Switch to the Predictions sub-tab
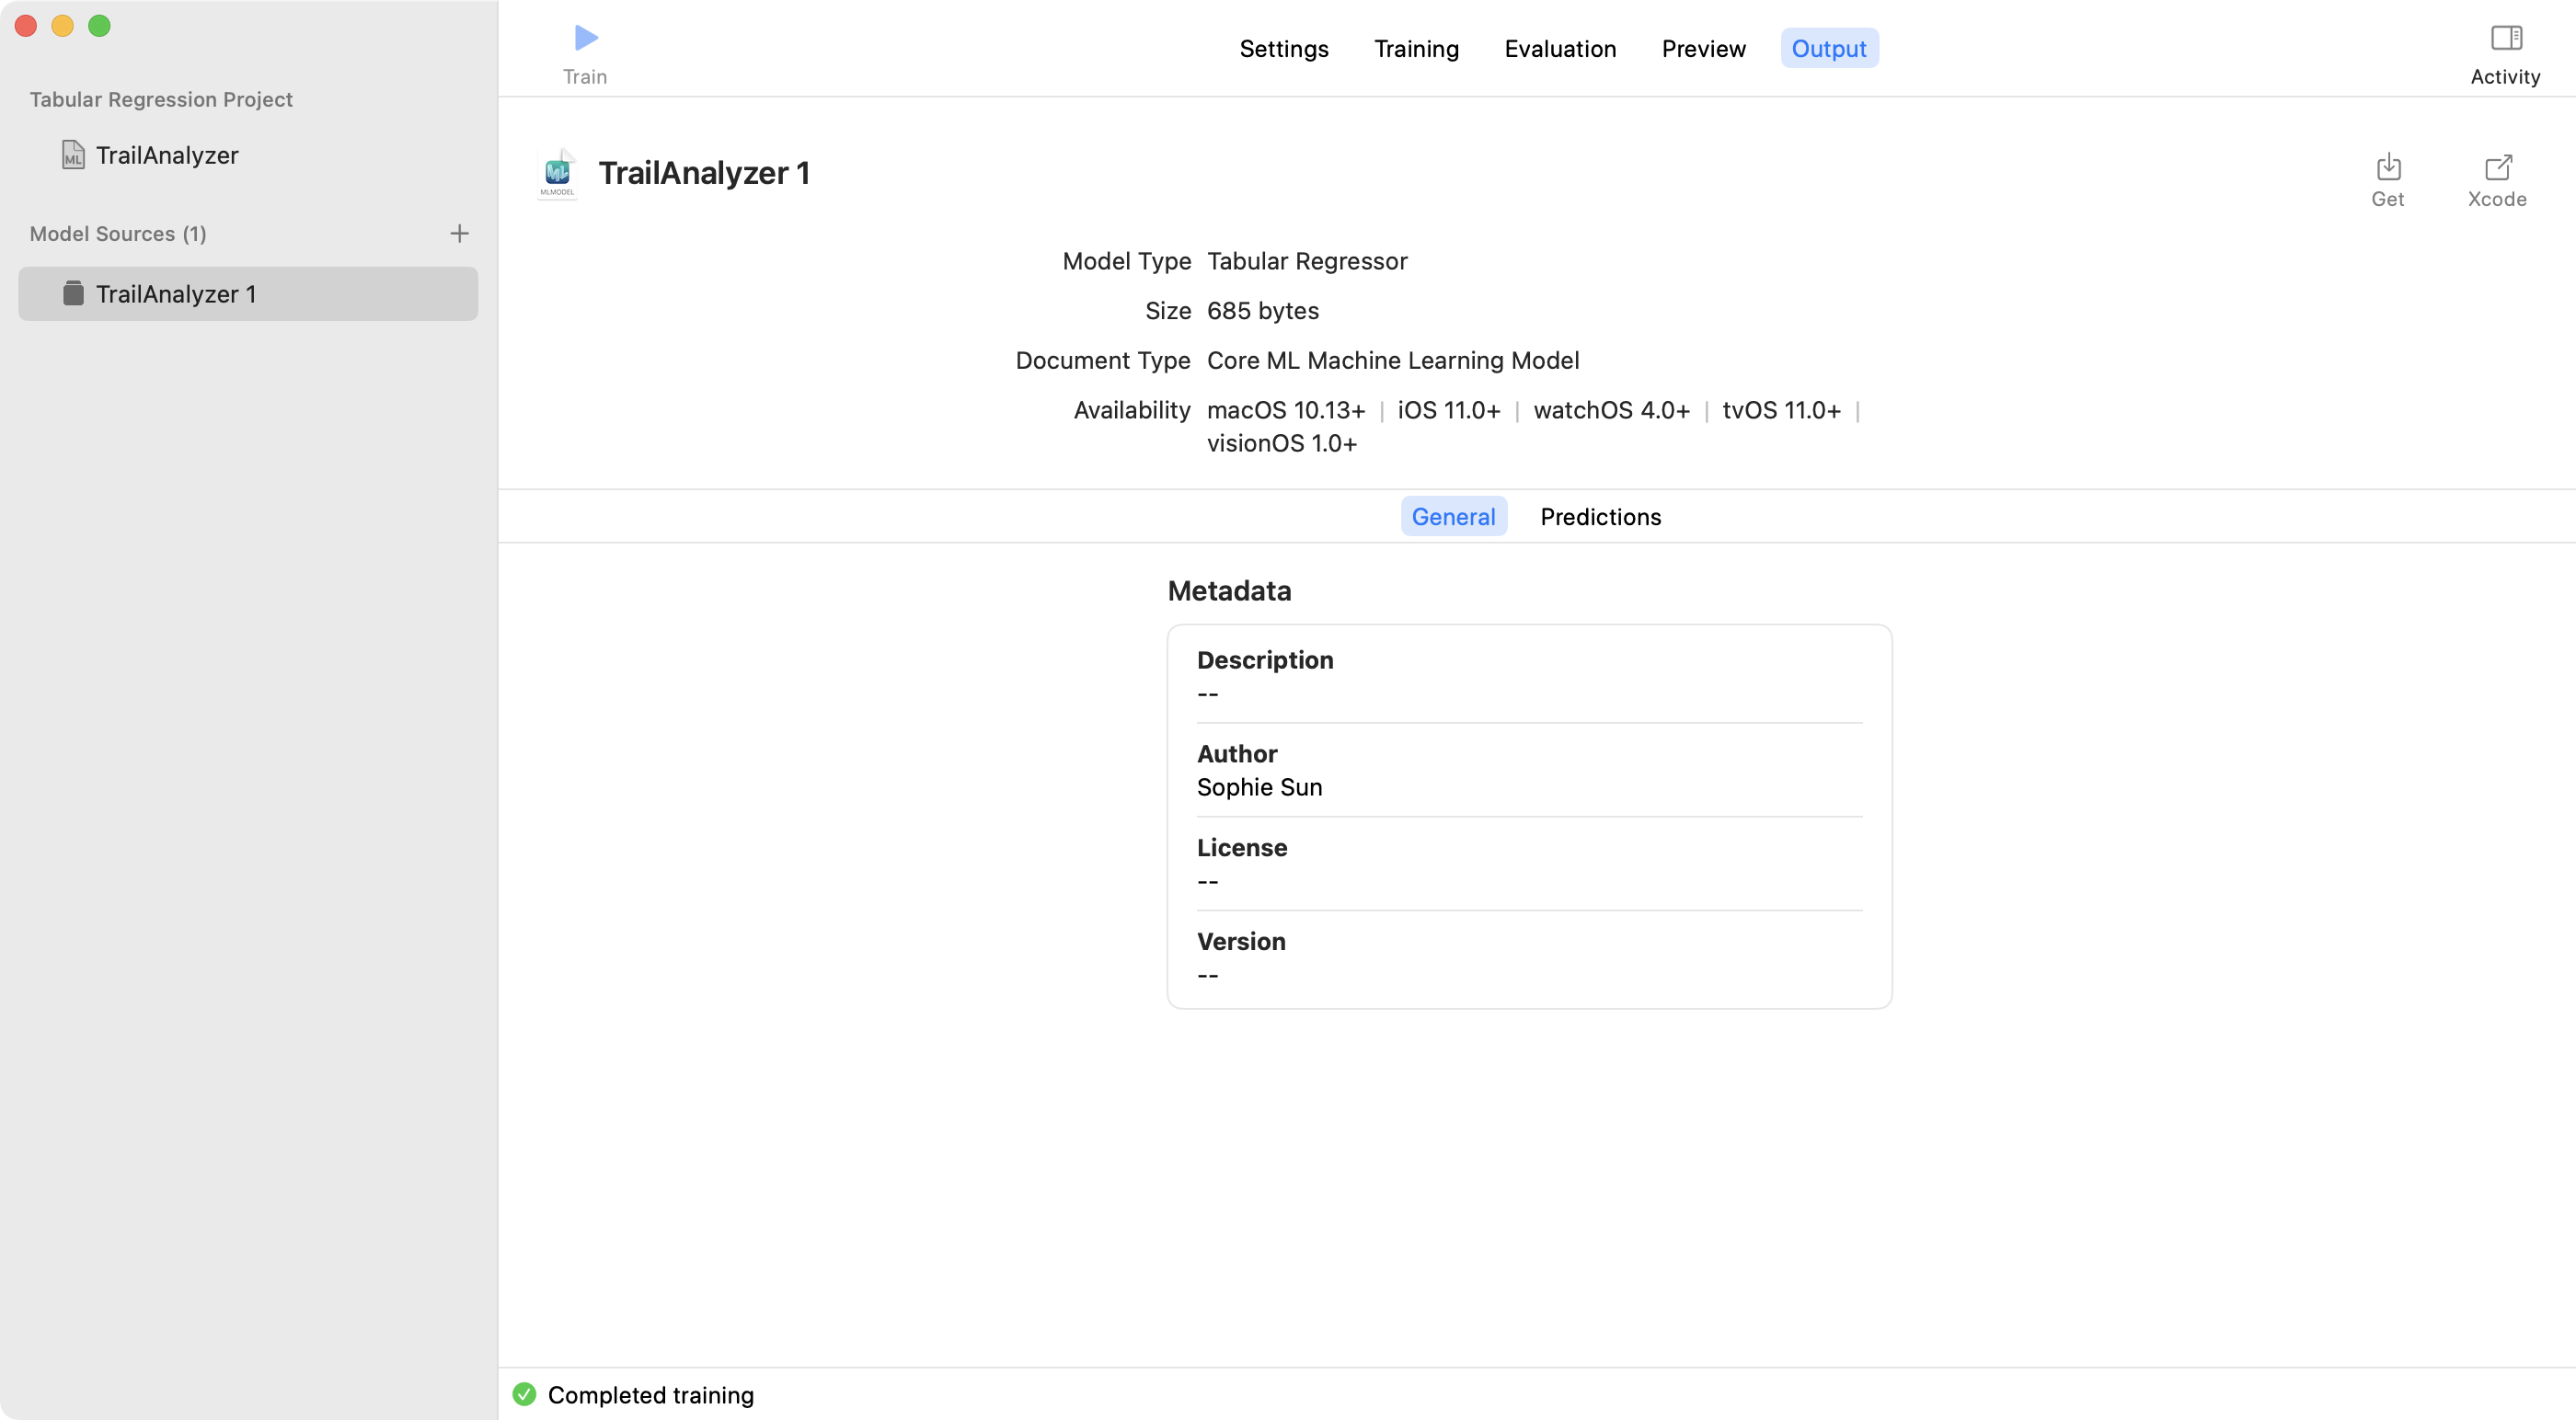The image size is (2576, 1420). [1600, 516]
